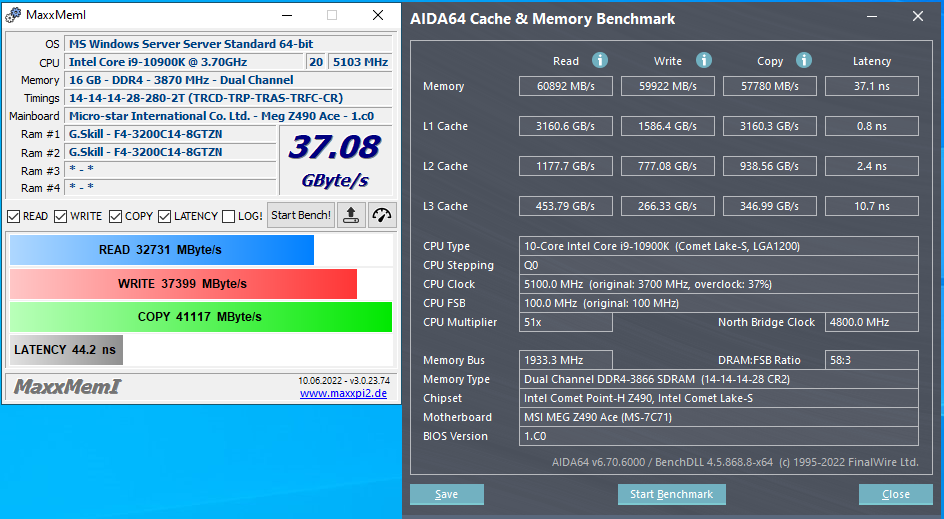
Task: Click Ram #2 G.Skill F4-3200C14-8GTZN field
Action: pos(170,152)
